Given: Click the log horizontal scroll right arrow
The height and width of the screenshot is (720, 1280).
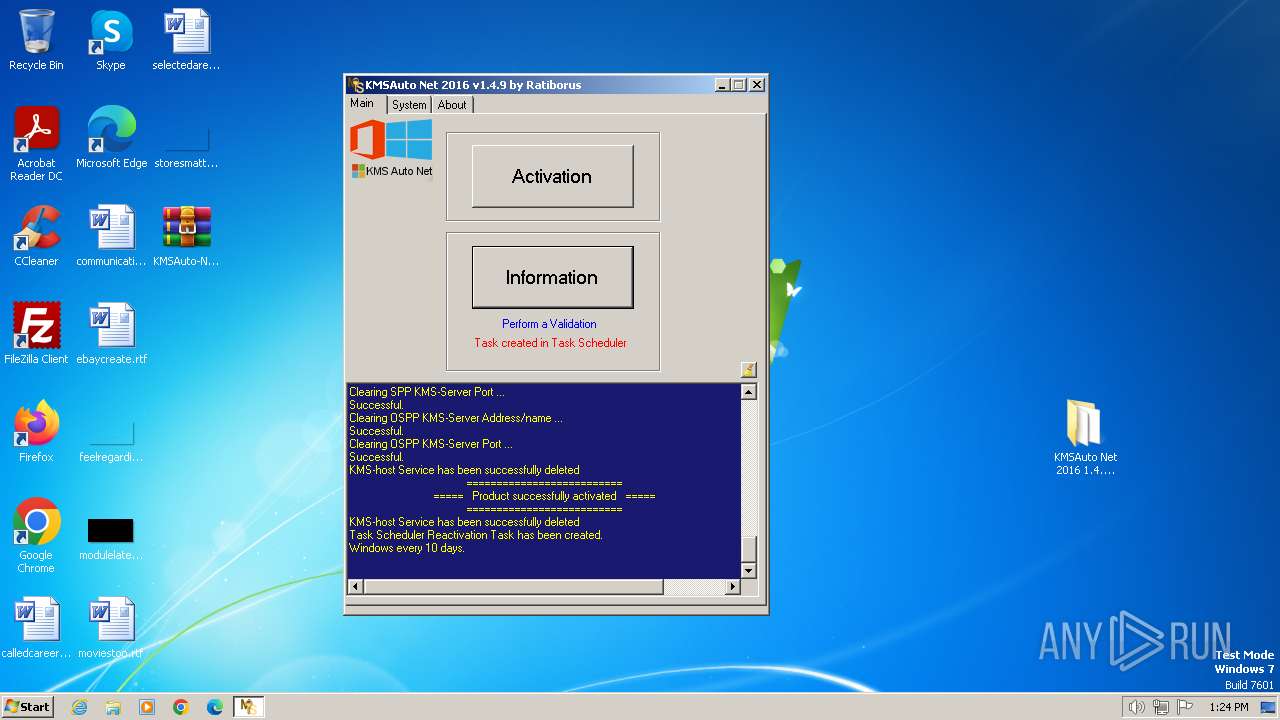Looking at the screenshot, I should pyautogui.click(x=732, y=587).
